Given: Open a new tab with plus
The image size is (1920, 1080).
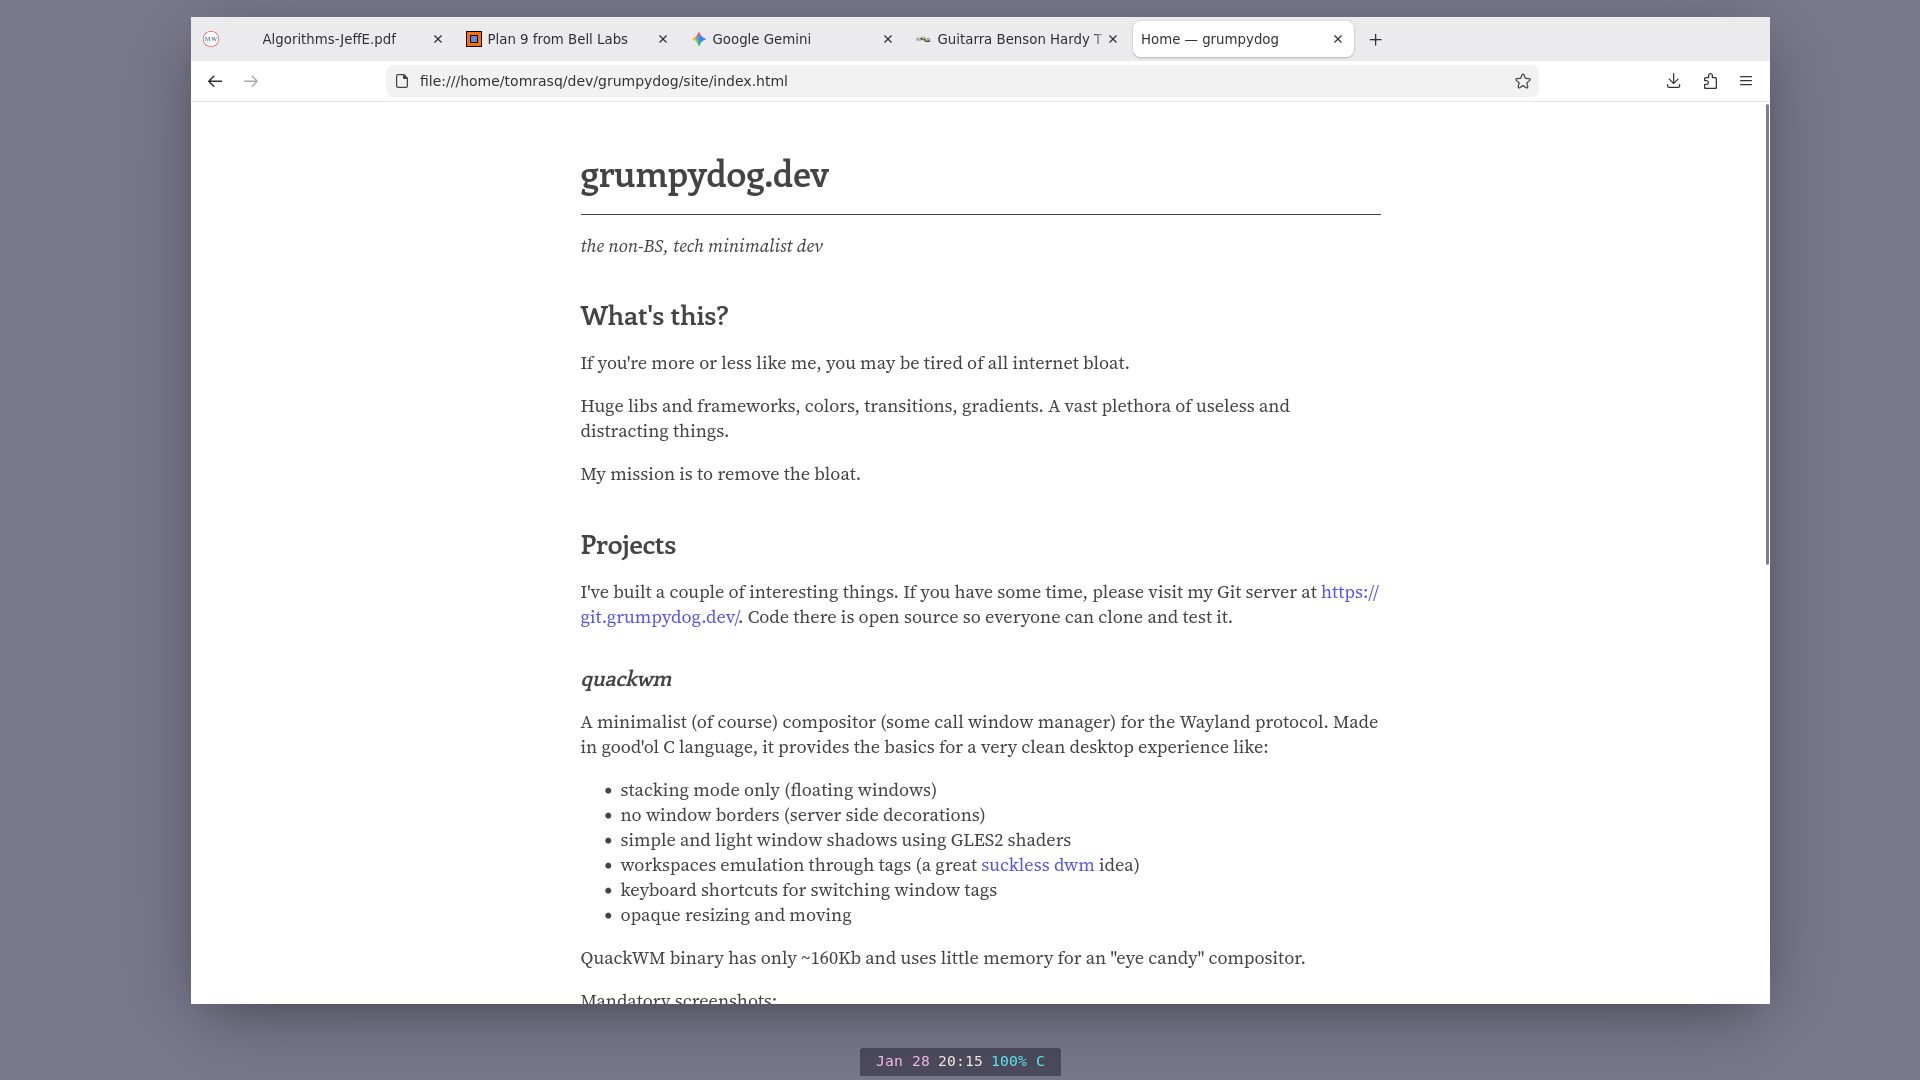Looking at the screenshot, I should coord(1375,39).
